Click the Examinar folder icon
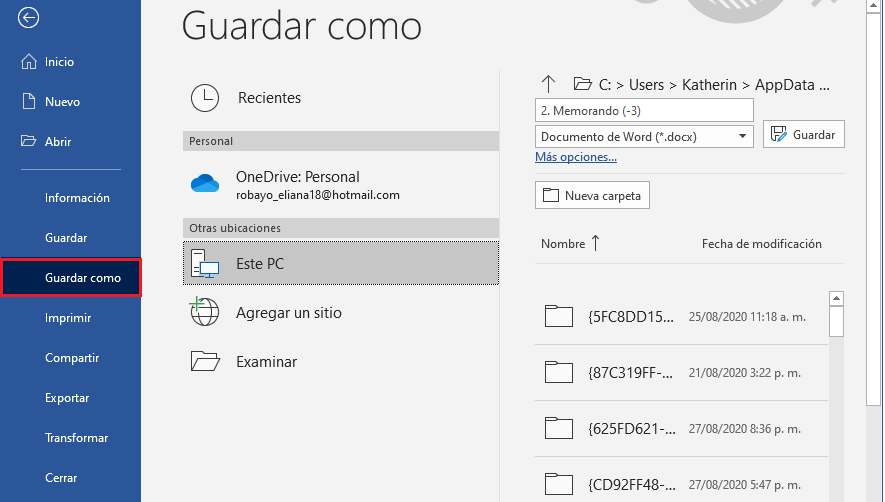This screenshot has height=502, width=885. 205,361
